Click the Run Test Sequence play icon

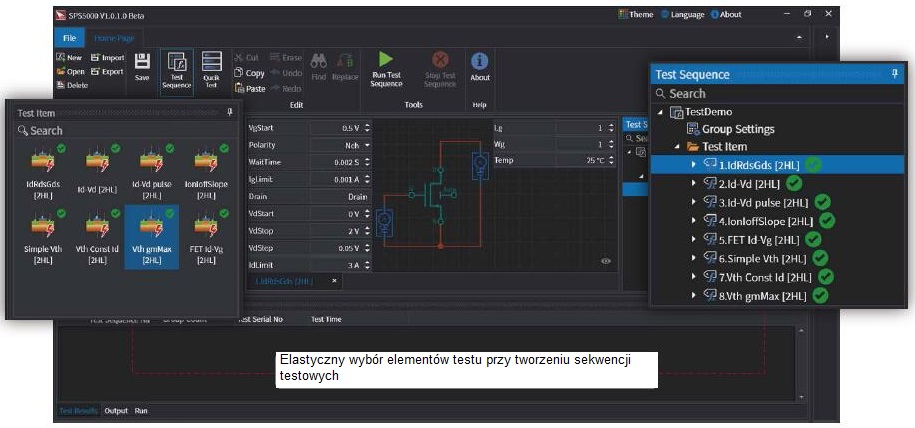coord(386,61)
